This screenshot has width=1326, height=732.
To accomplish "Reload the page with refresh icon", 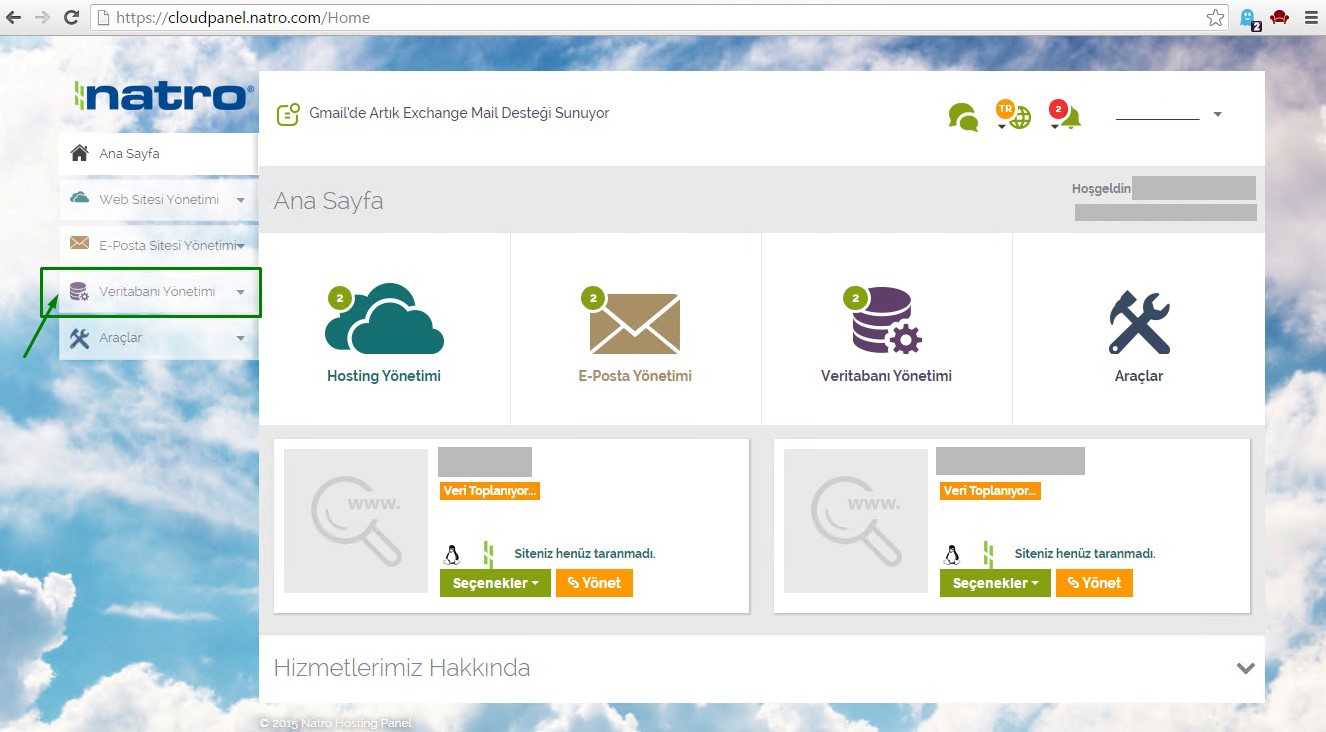I will click(71, 17).
